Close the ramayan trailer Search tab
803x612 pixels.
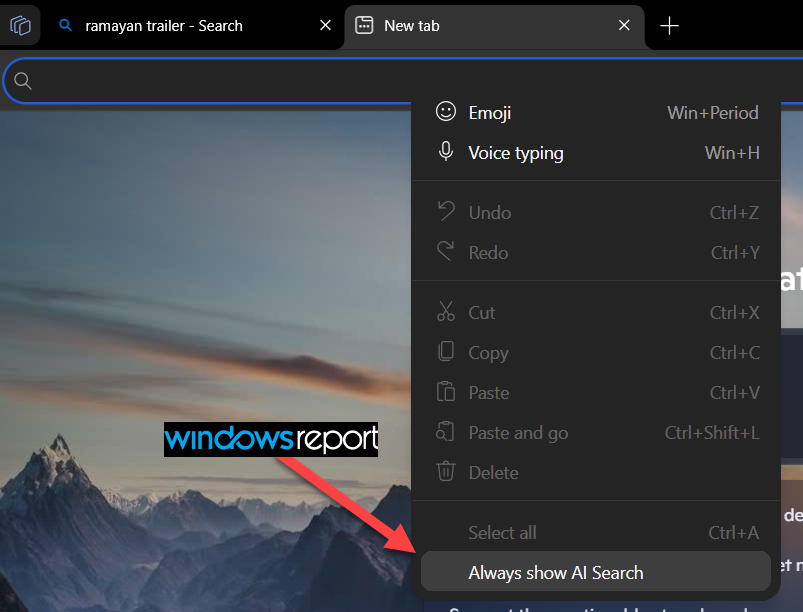tap(325, 25)
